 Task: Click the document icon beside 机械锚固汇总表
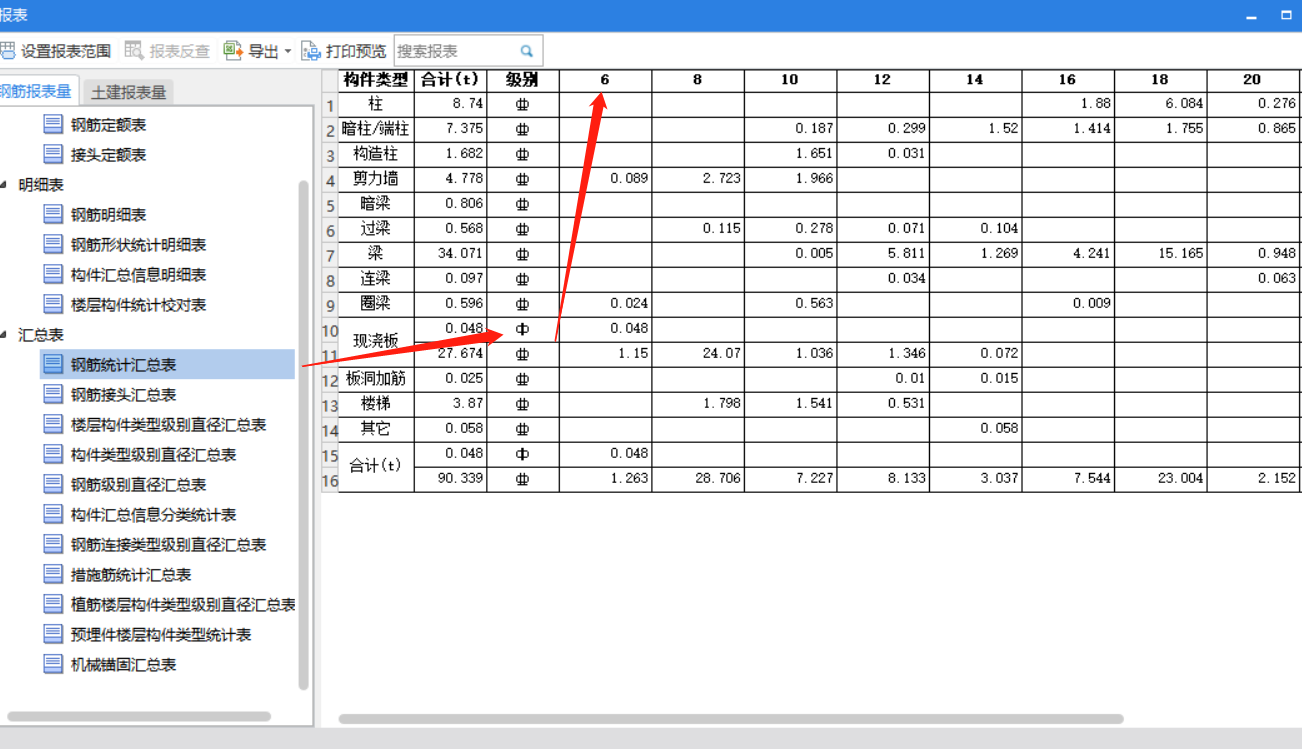53,664
